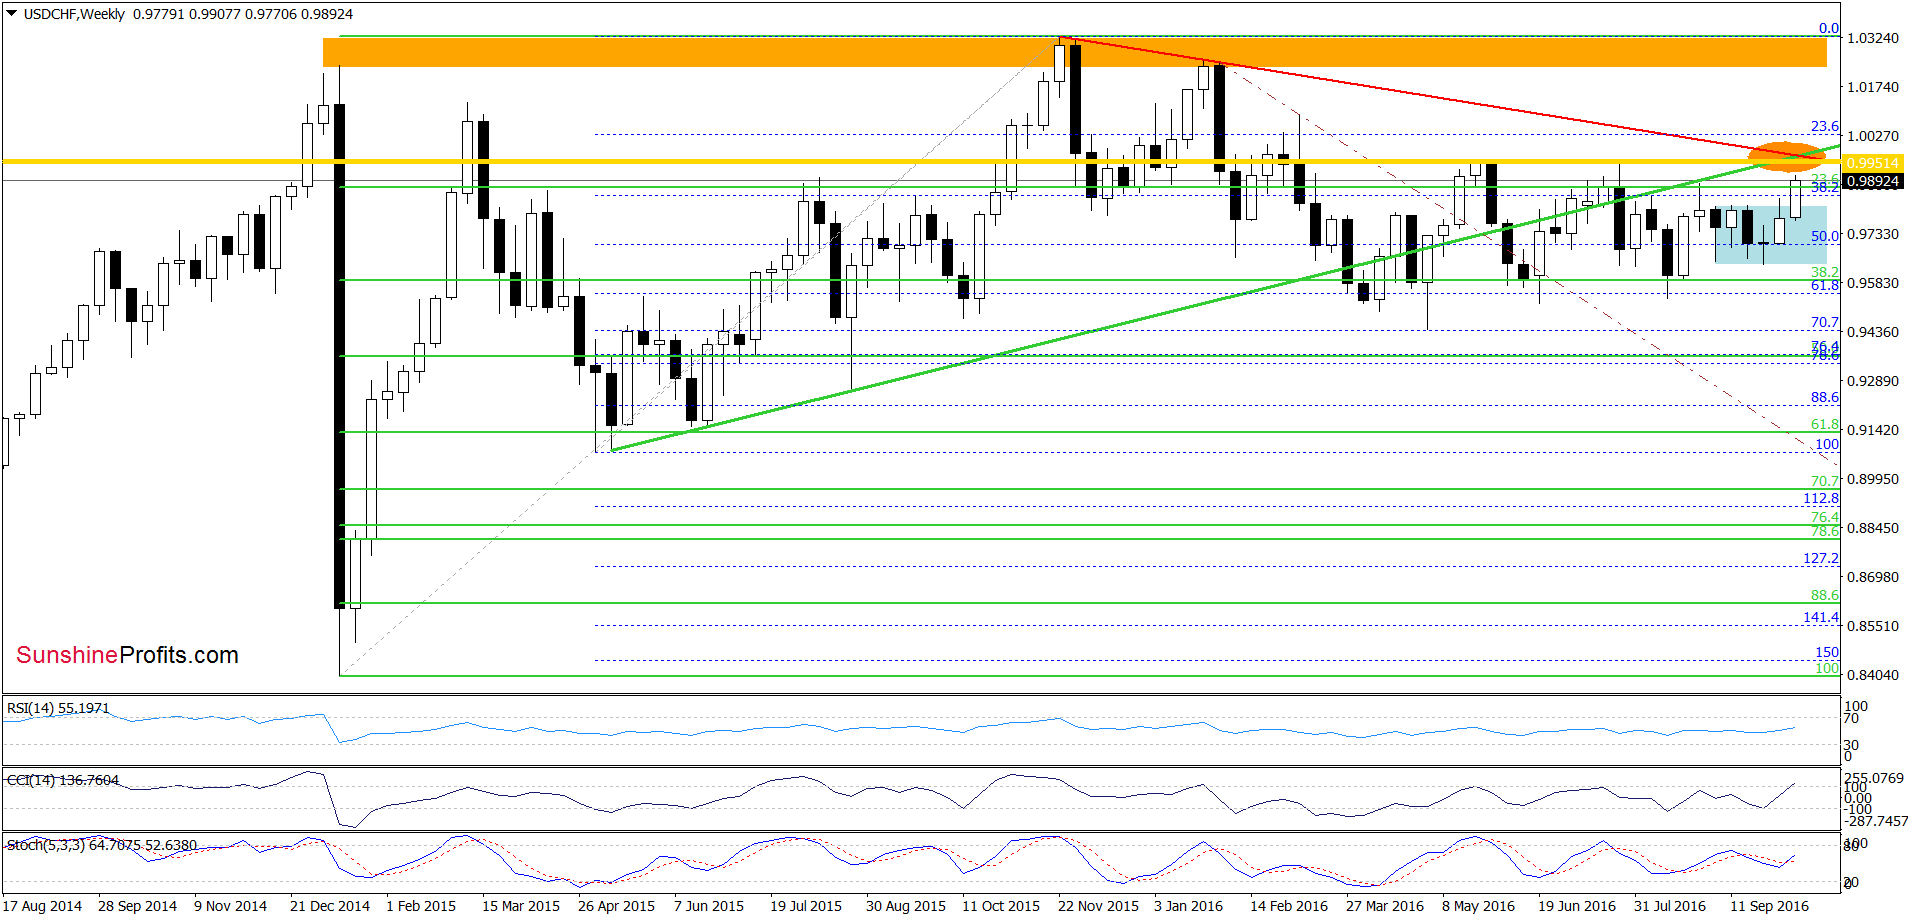The height and width of the screenshot is (920, 1908).
Task: Select the red declining resistance trend line
Action: 1440,98
